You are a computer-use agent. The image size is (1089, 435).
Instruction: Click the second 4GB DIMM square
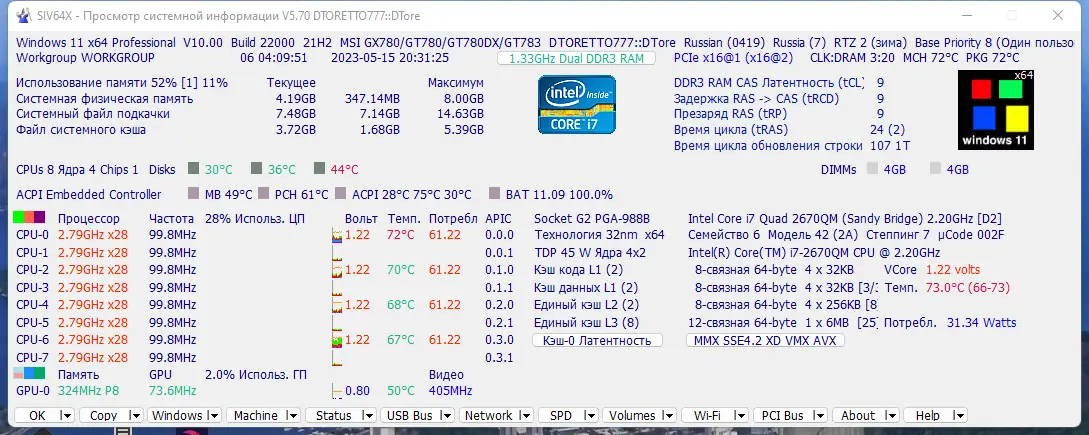tap(936, 169)
